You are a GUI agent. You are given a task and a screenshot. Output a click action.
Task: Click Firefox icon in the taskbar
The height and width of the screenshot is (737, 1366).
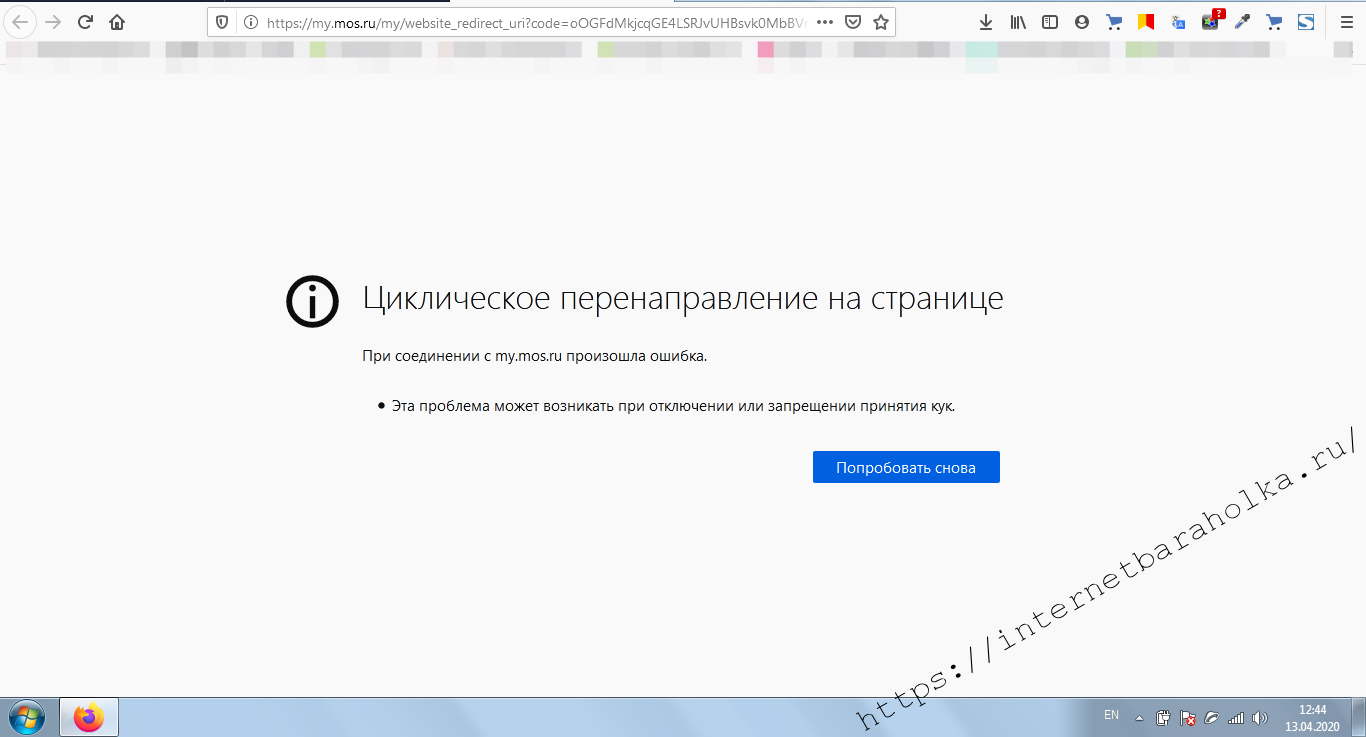point(89,717)
